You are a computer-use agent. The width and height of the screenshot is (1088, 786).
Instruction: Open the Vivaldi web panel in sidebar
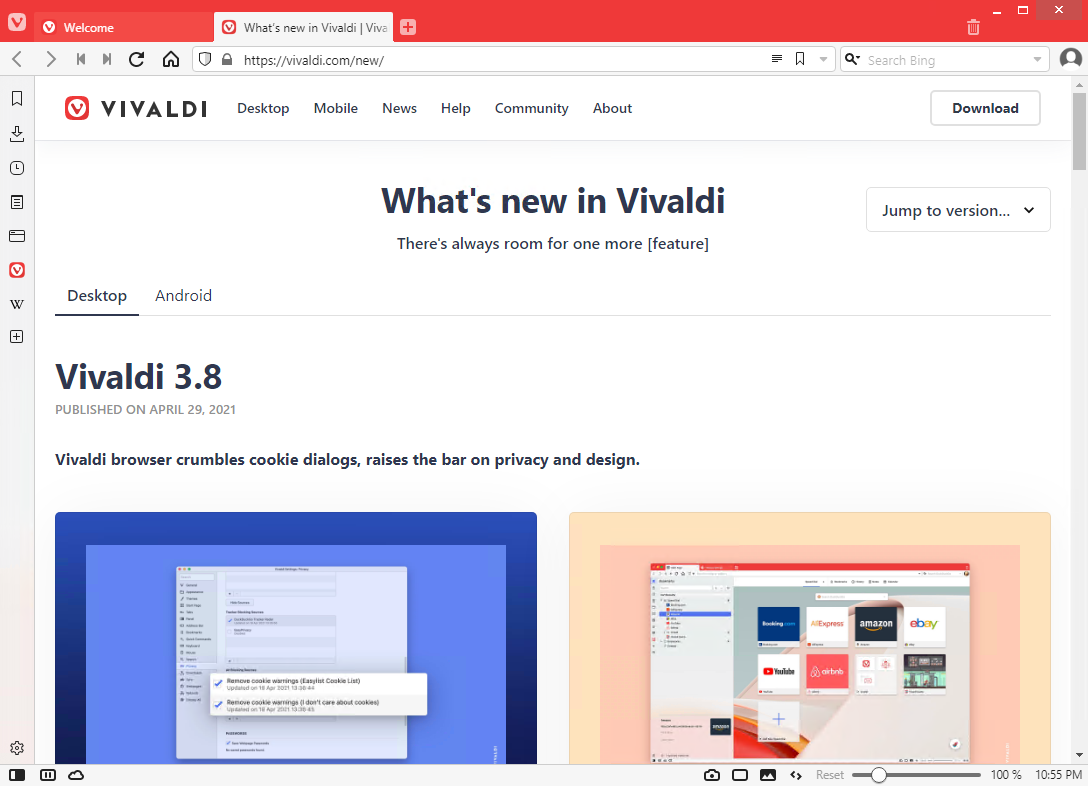tap(17, 270)
